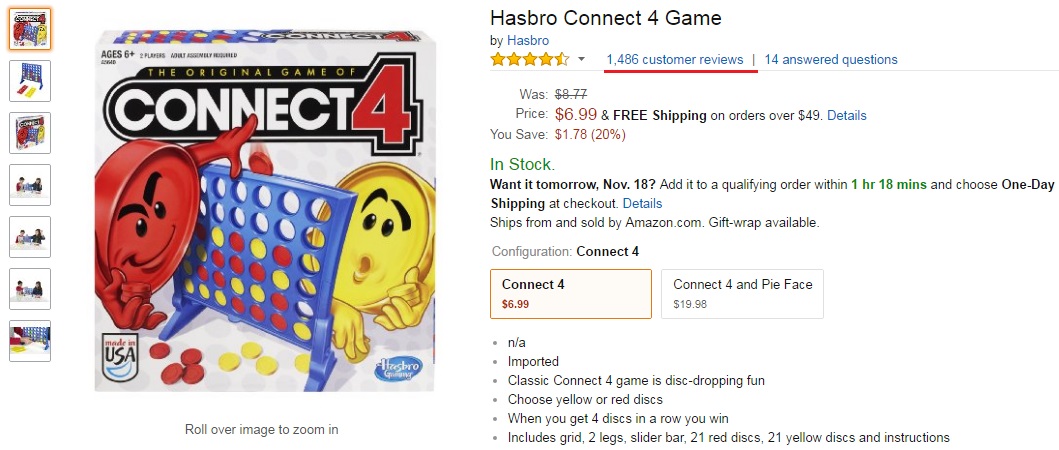Open Details link after One-Day Shipping
1059x450 pixels.
tap(642, 203)
